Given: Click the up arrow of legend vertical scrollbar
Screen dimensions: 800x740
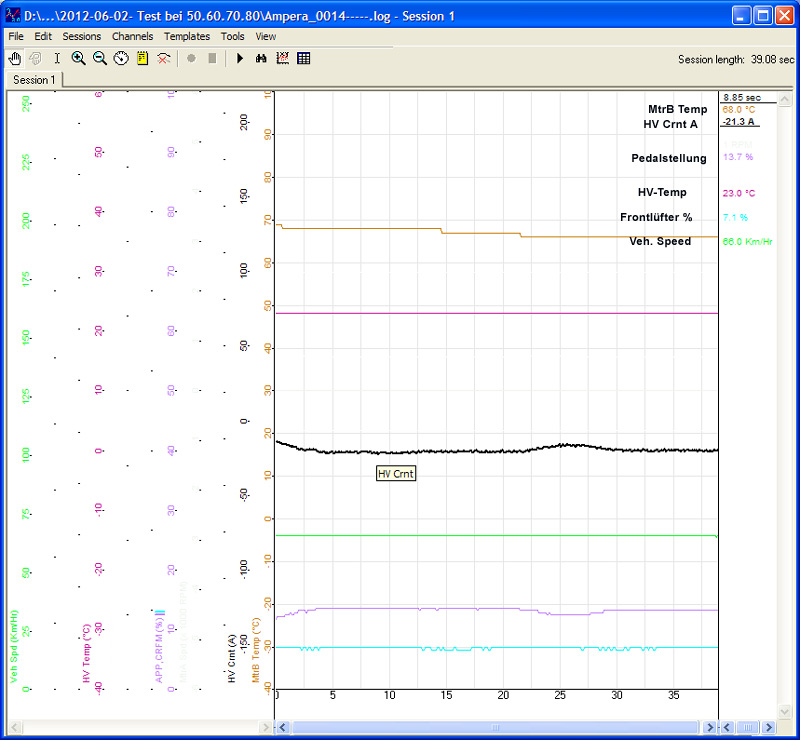Looking at the screenshot, I should pos(785,100).
